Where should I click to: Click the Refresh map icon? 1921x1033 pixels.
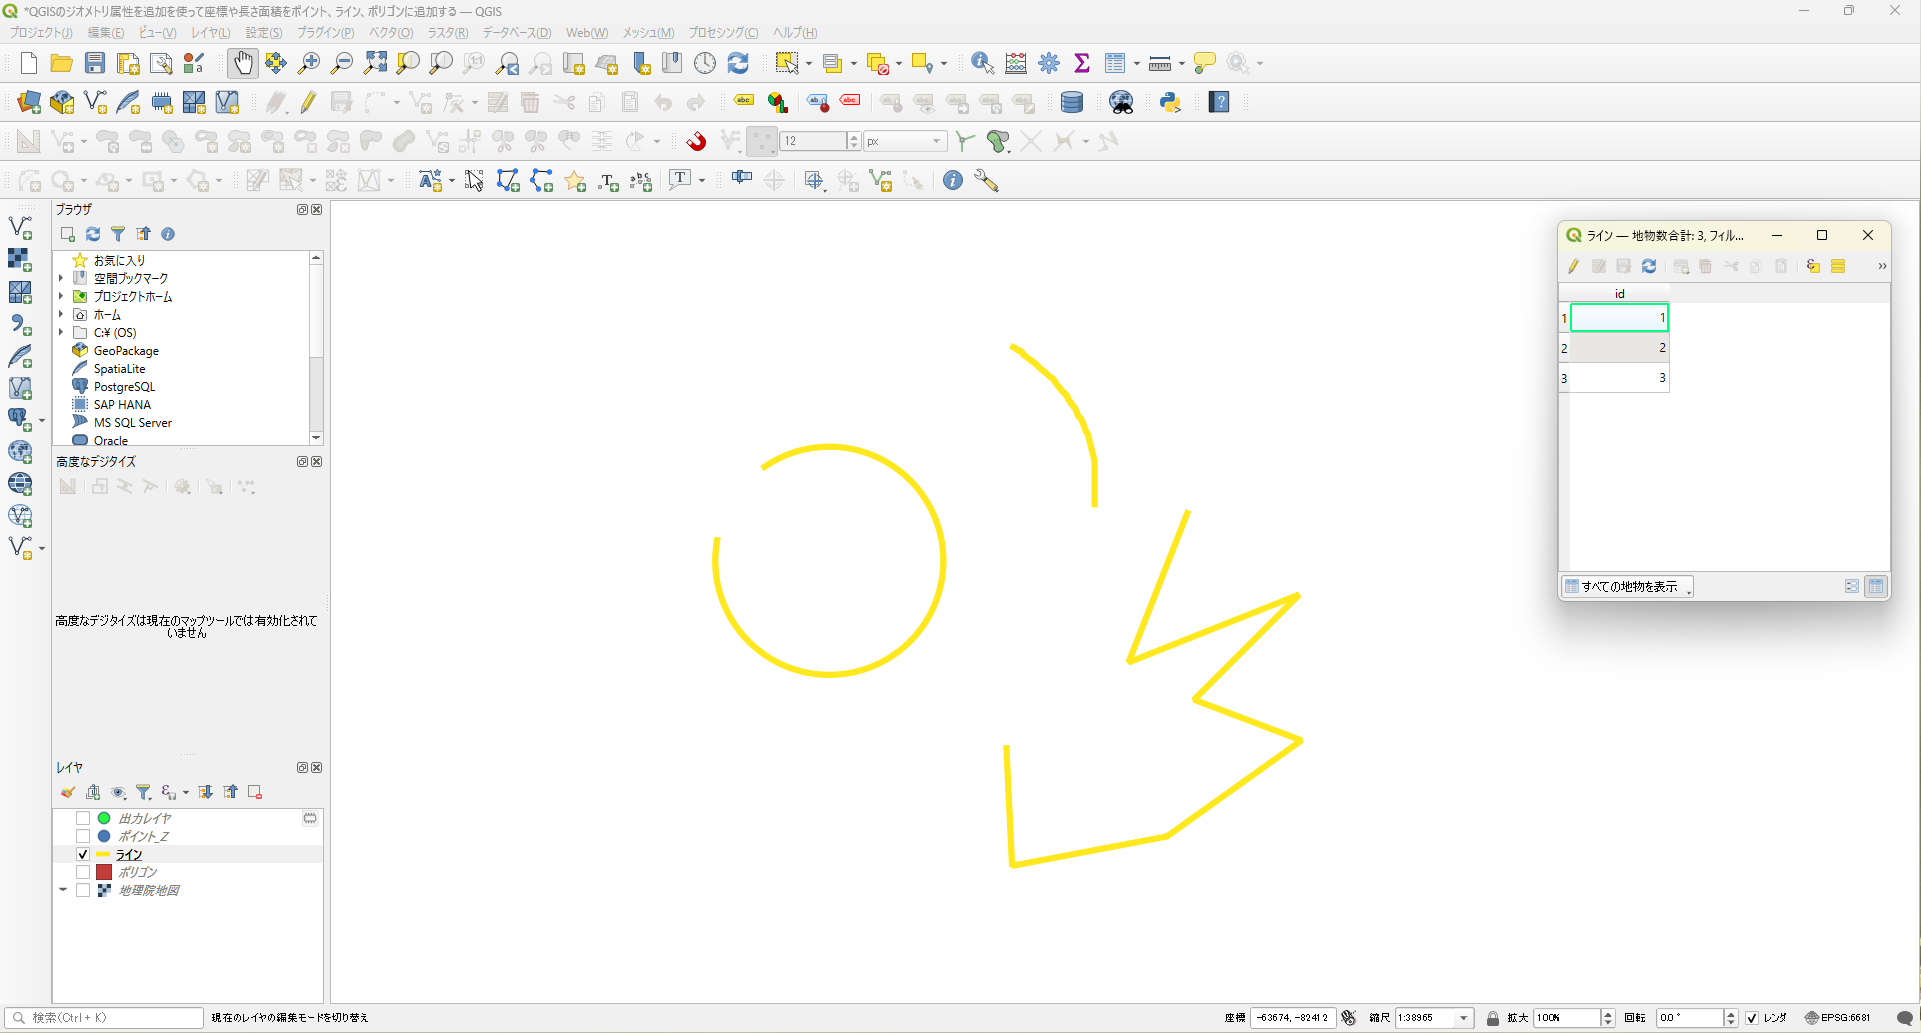738,63
